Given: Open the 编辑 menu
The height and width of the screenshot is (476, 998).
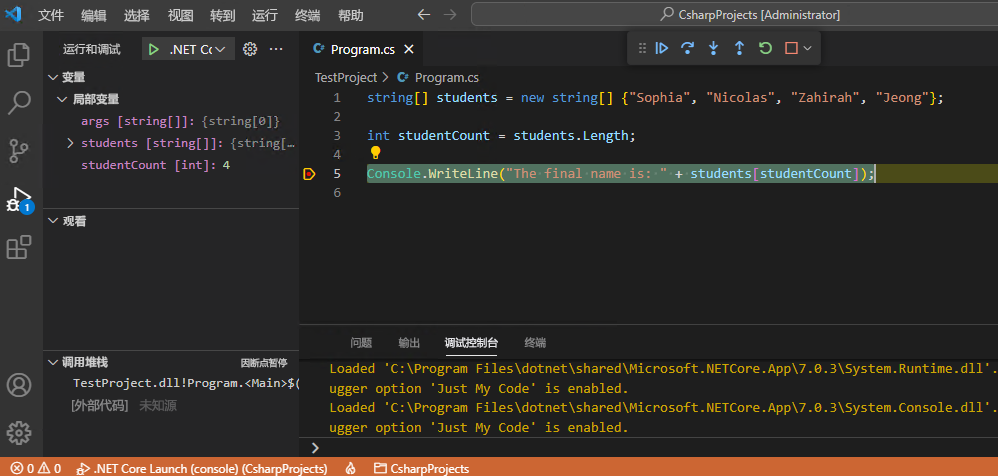Looking at the screenshot, I should [94, 15].
